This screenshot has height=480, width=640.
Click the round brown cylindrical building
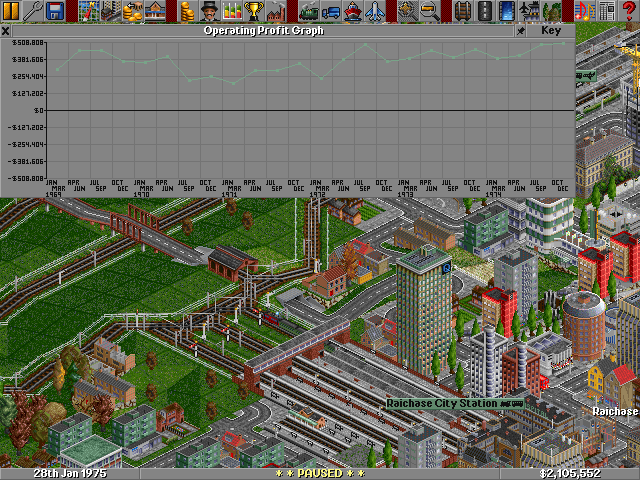(x=584, y=325)
